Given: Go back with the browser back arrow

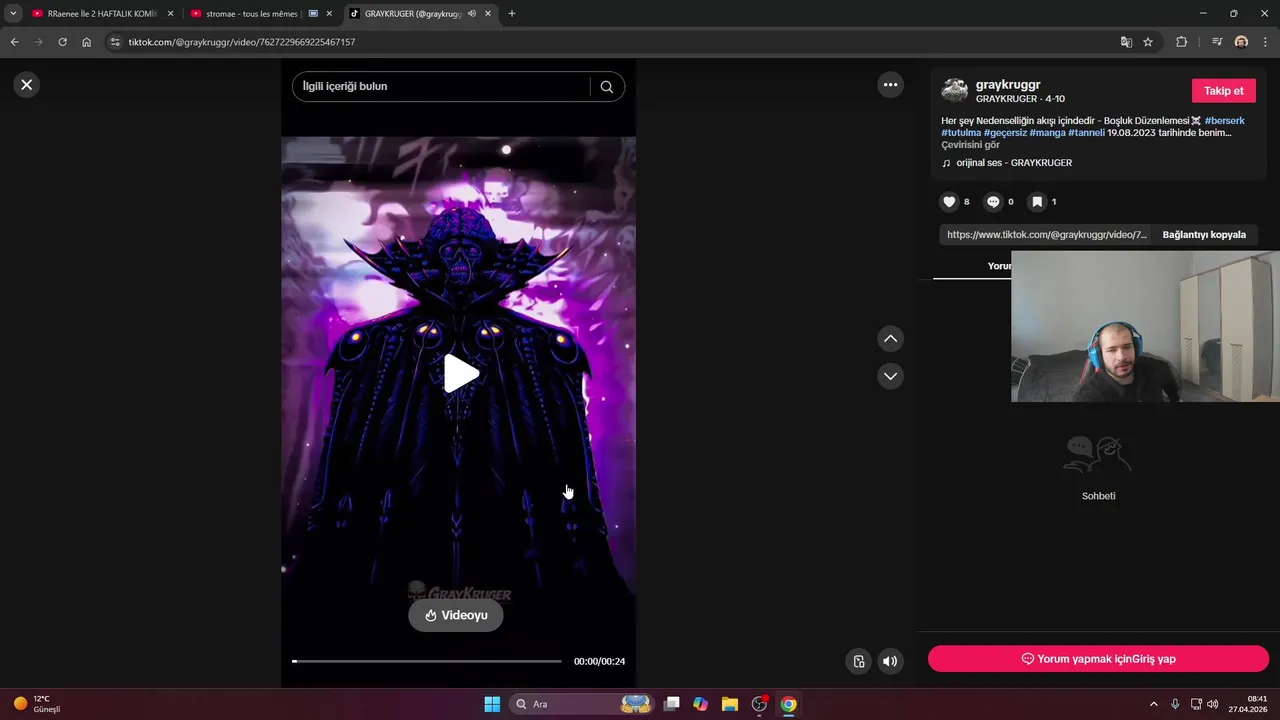Looking at the screenshot, I should click(14, 42).
